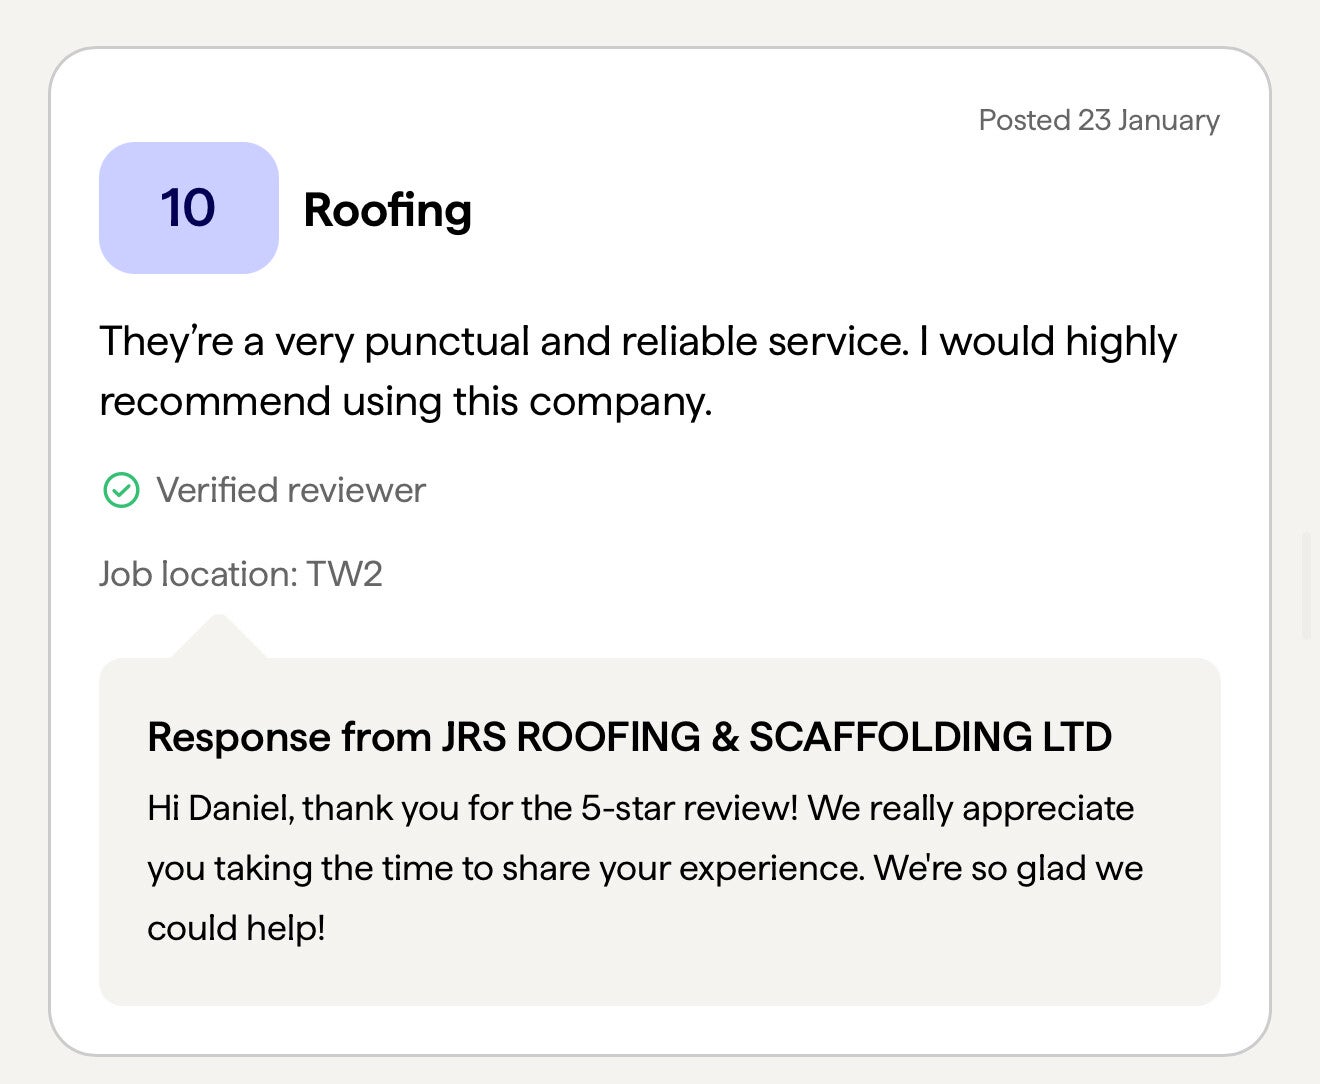Click the page scrollbar on the right edge
The width and height of the screenshot is (1320, 1084).
[1305, 586]
